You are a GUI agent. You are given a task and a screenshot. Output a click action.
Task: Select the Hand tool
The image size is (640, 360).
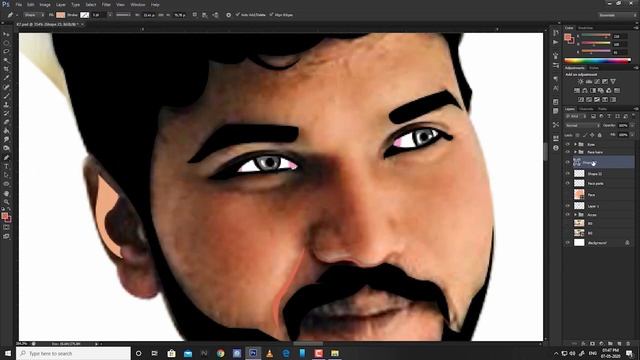tap(6, 193)
